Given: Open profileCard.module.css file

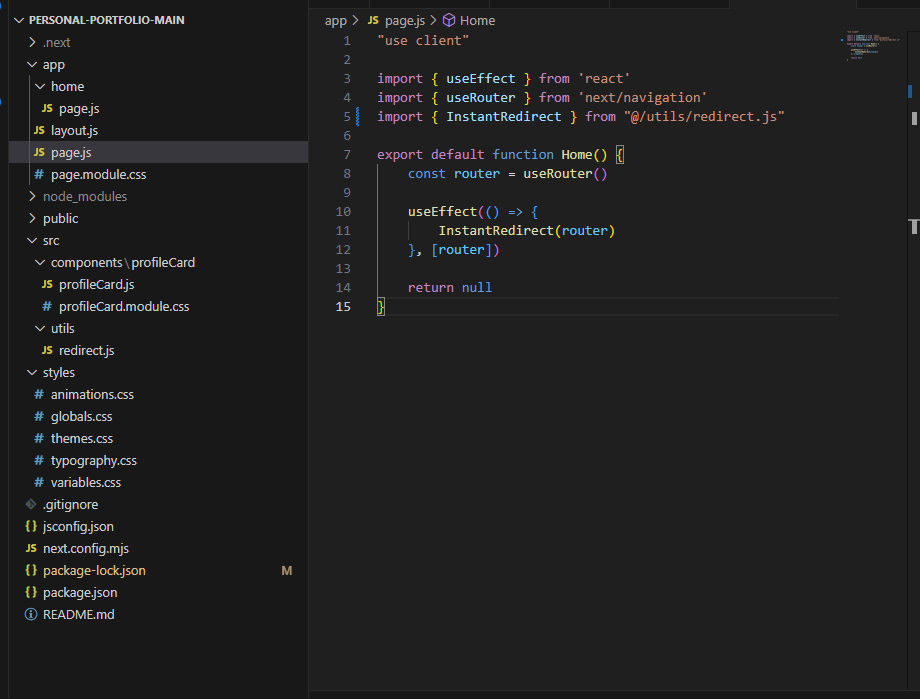Looking at the screenshot, I should pos(123,306).
